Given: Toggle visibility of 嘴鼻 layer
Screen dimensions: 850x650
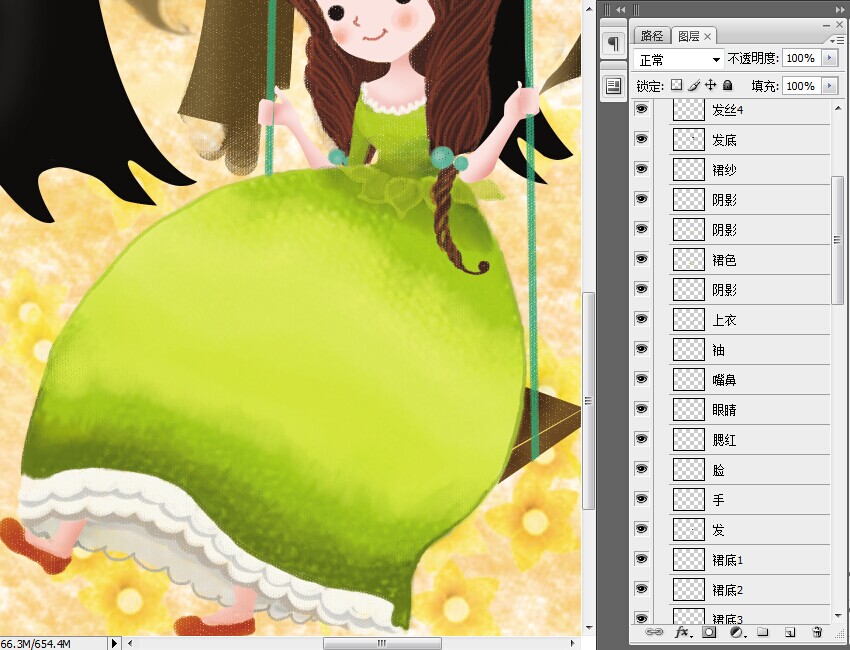Looking at the screenshot, I should [x=642, y=378].
